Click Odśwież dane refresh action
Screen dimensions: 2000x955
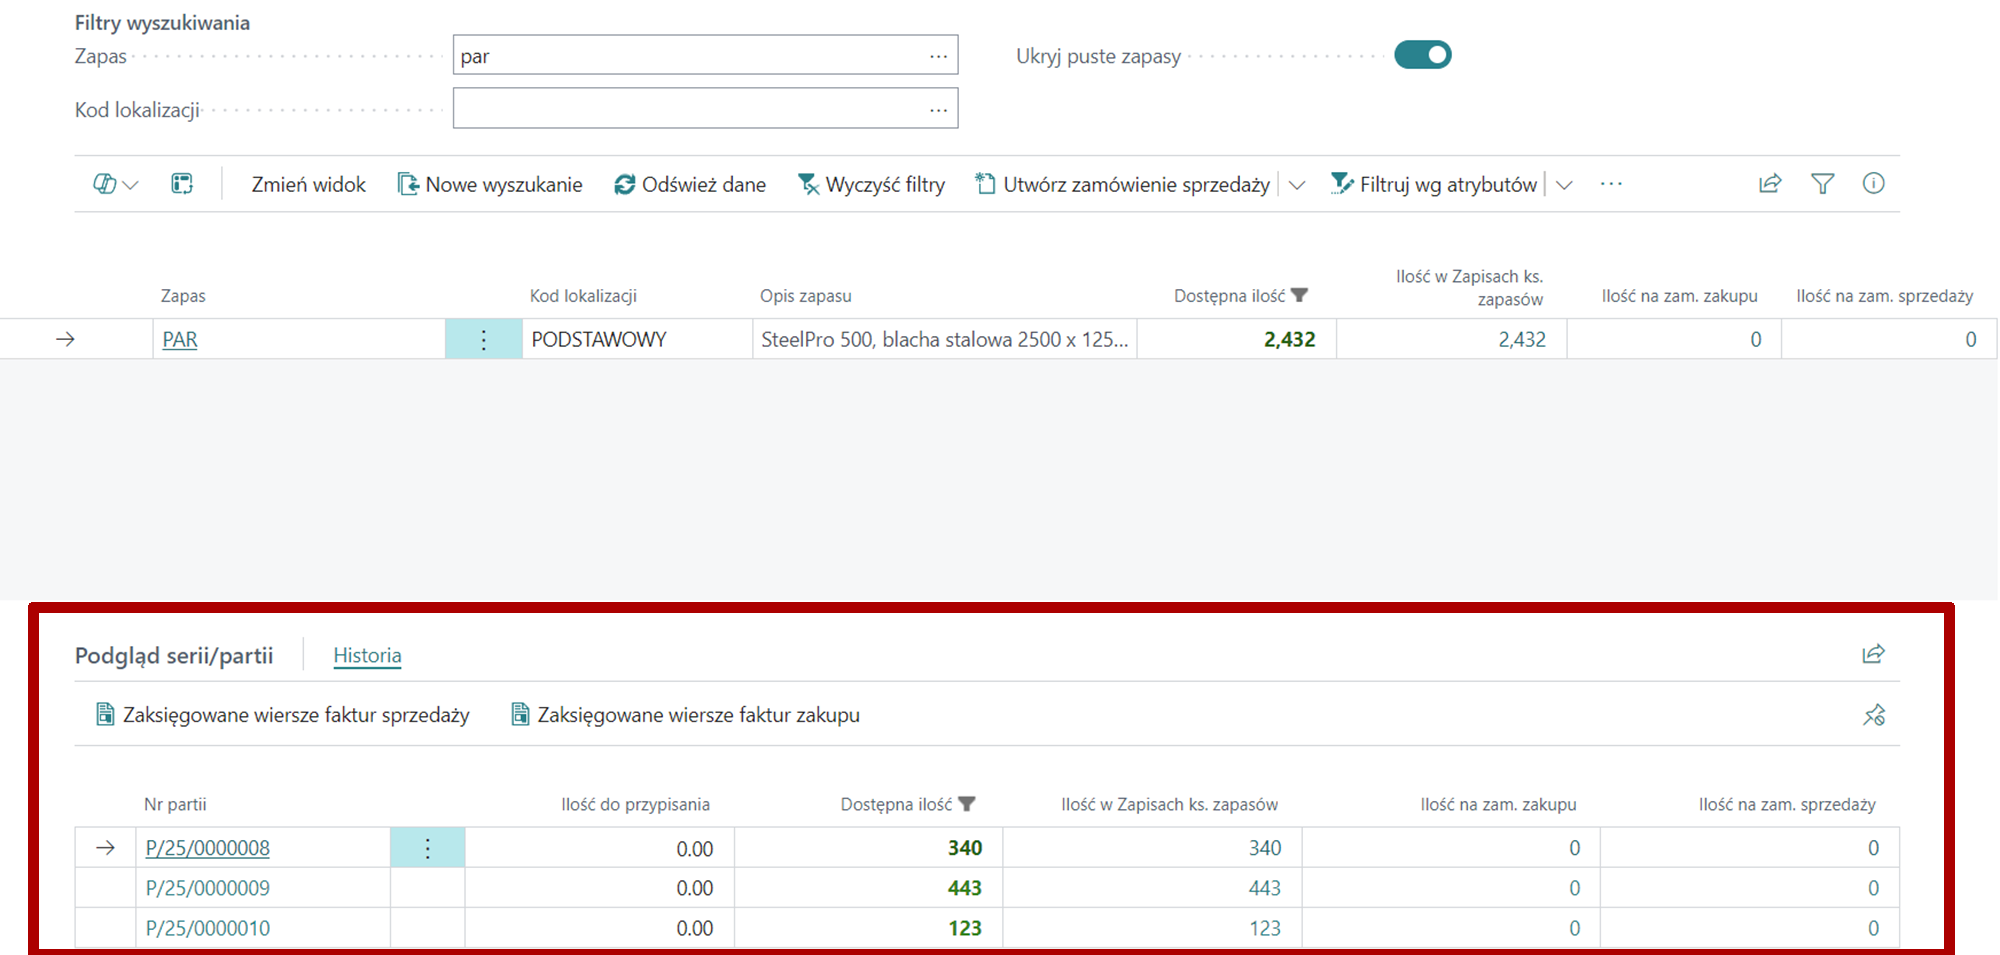coord(690,185)
